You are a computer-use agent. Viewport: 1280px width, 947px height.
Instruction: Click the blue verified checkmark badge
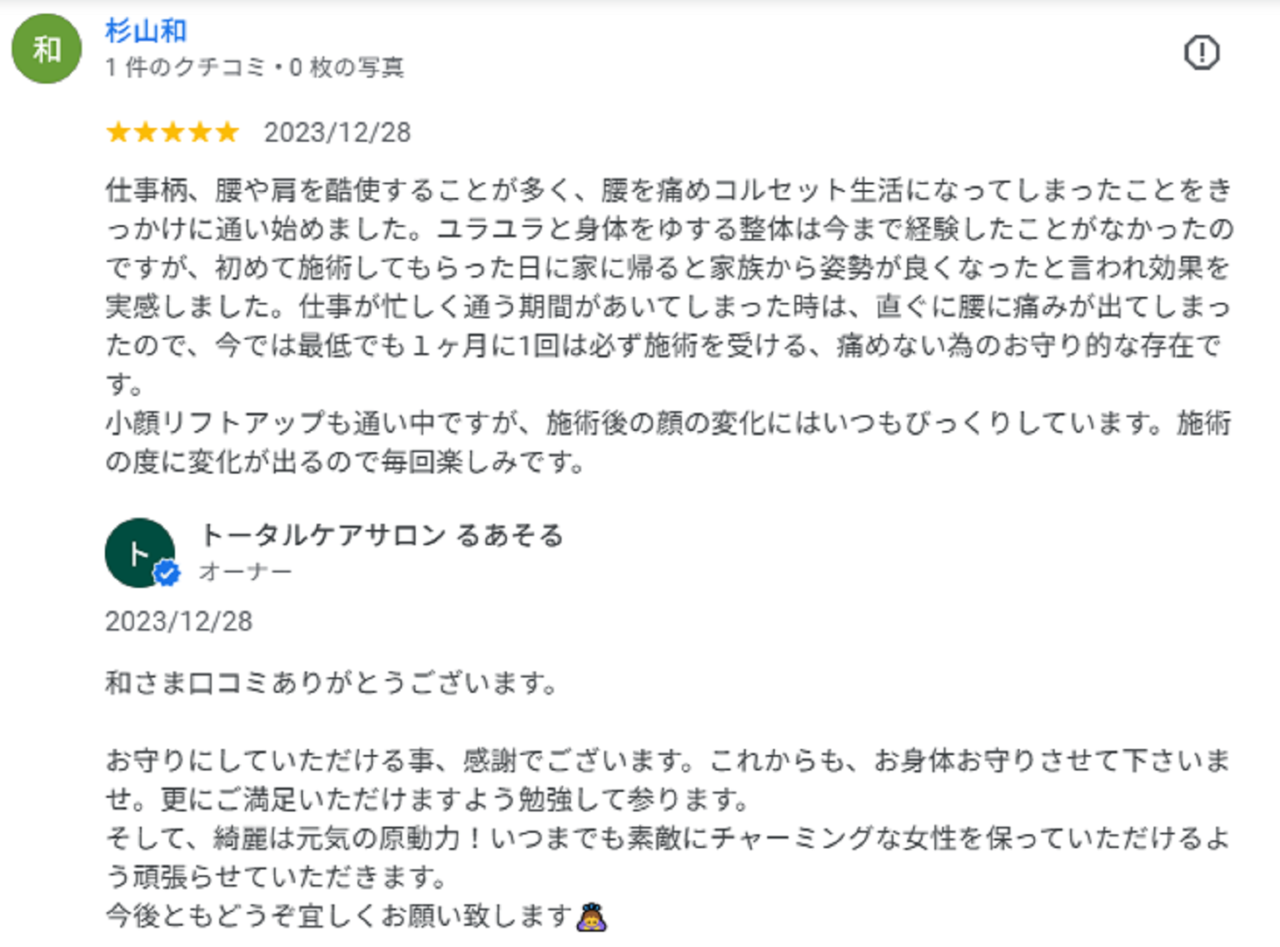click(x=167, y=573)
